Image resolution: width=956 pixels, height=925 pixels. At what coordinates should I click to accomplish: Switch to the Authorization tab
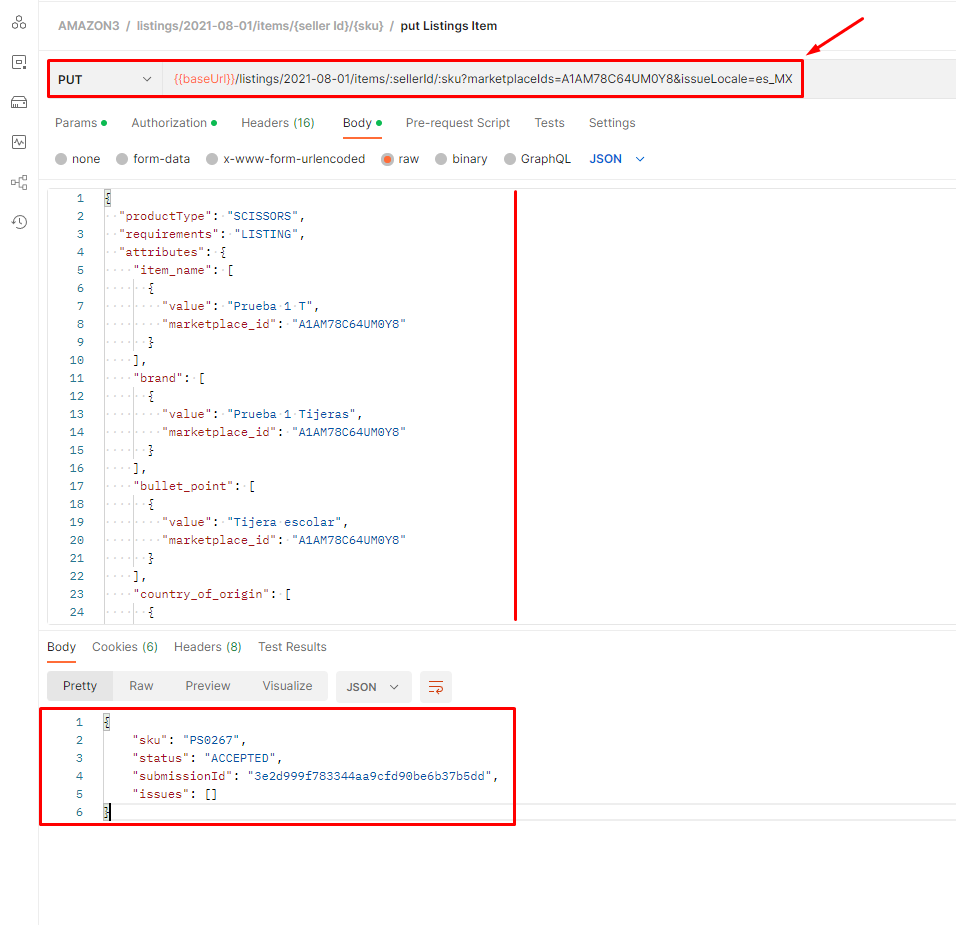point(173,123)
